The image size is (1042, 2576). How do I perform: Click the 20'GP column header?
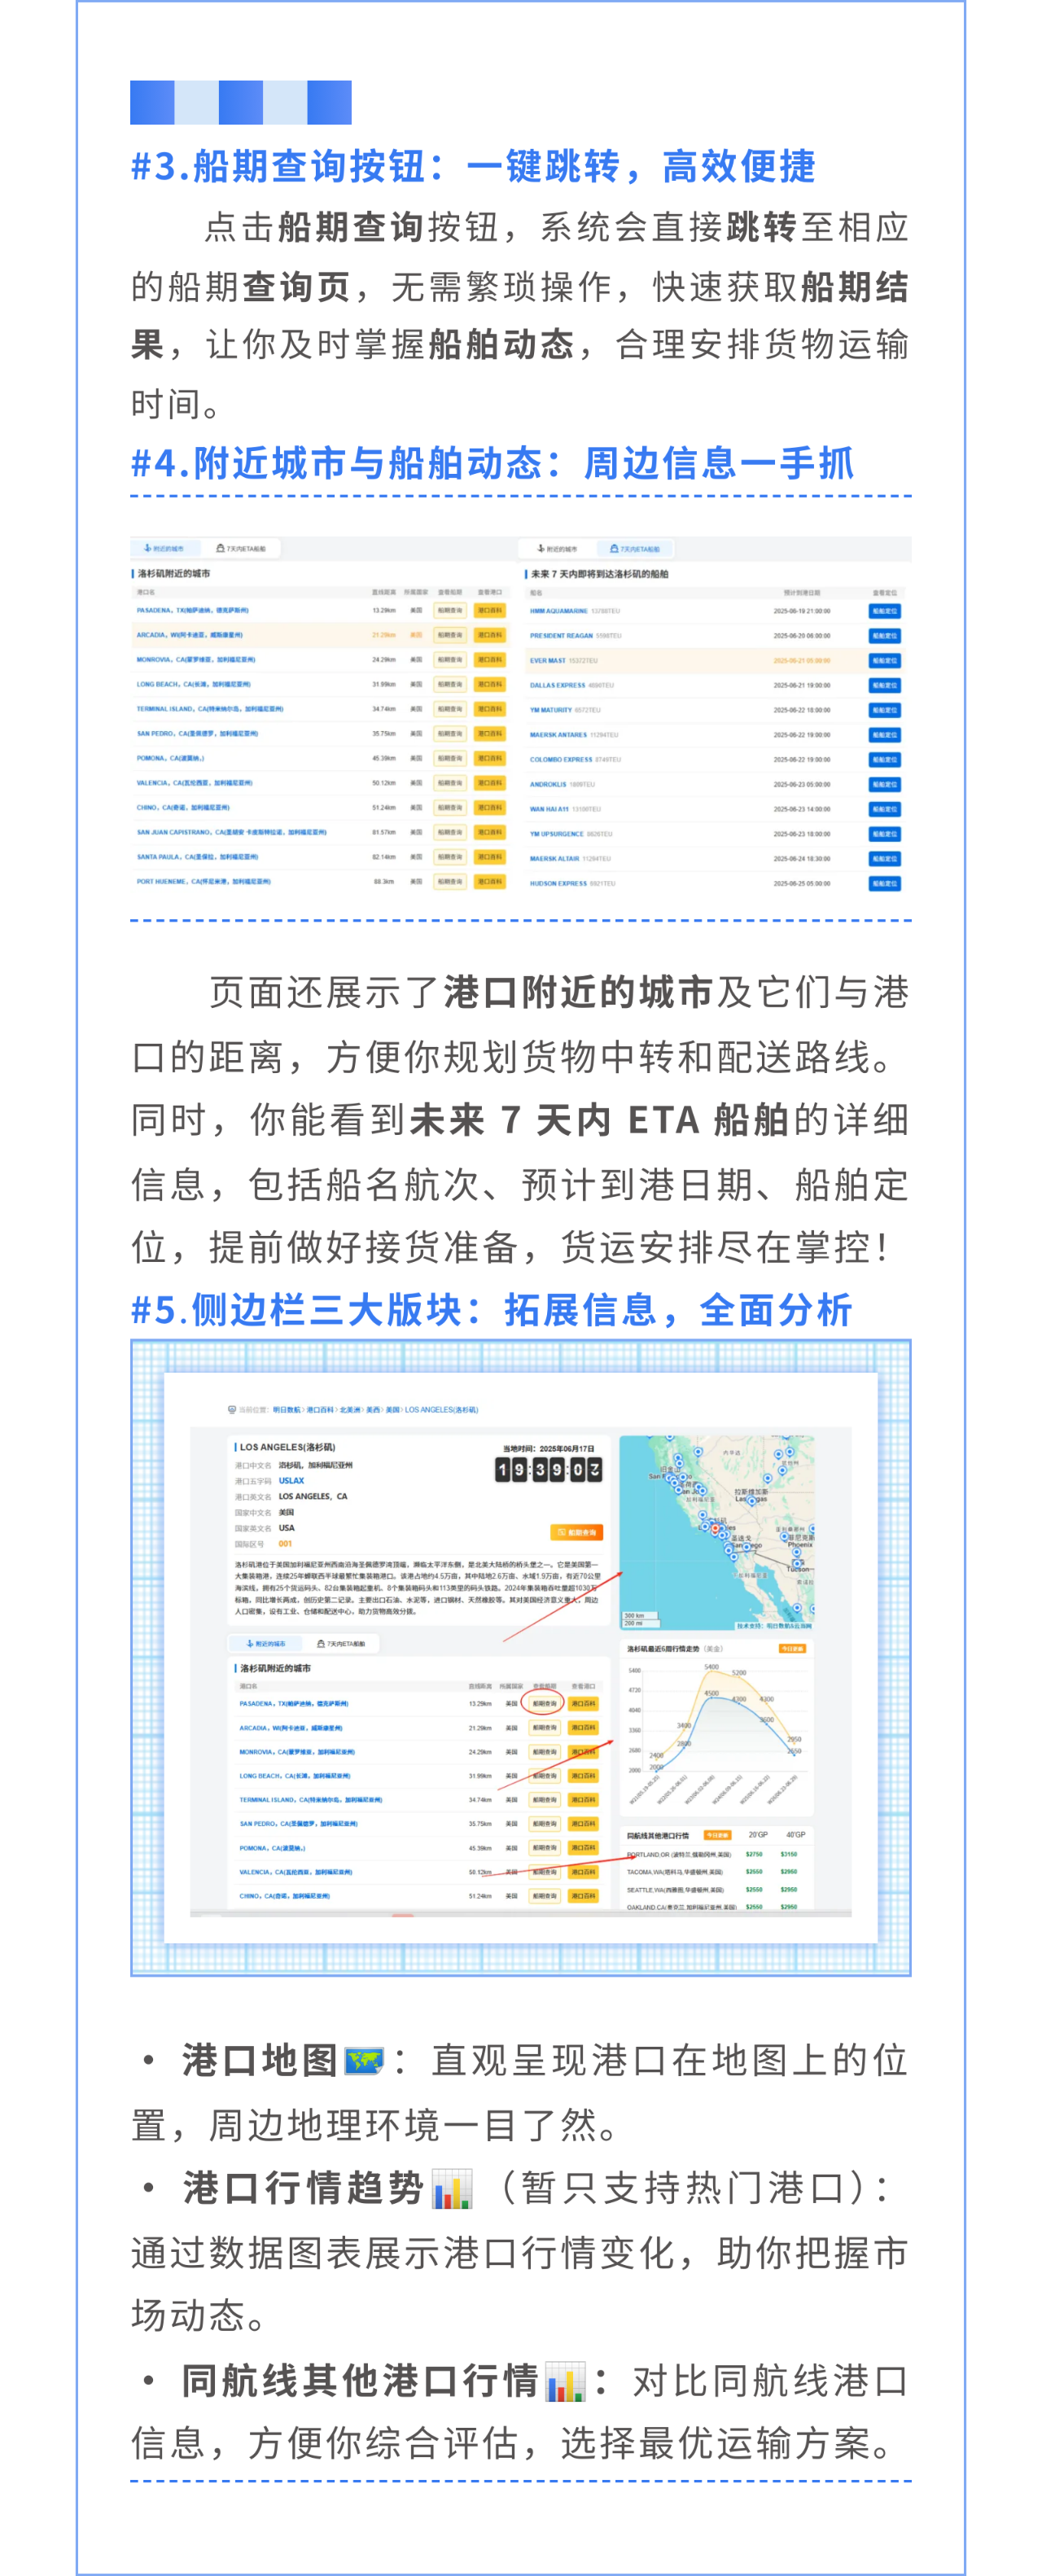[x=758, y=1835]
